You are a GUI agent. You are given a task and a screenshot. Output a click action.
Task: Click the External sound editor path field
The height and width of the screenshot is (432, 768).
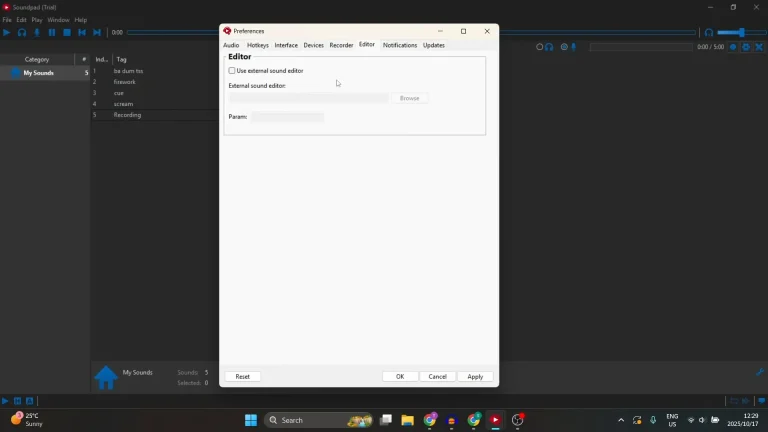[309, 98]
